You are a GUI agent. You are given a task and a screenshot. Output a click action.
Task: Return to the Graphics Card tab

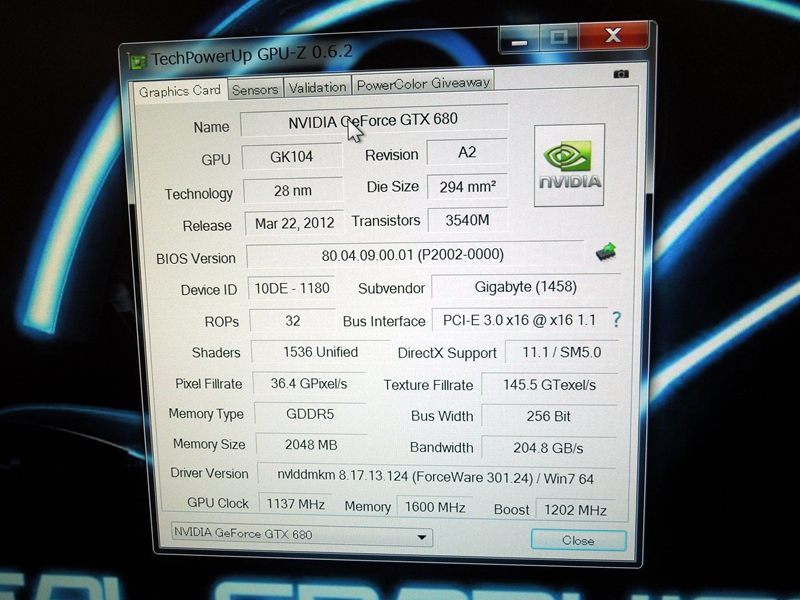[x=179, y=90]
